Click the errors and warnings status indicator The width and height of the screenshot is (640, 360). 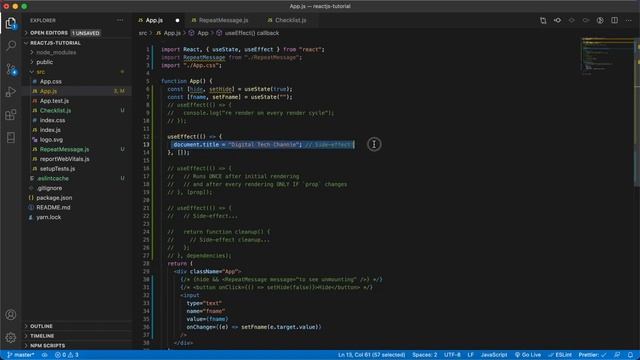point(67,355)
